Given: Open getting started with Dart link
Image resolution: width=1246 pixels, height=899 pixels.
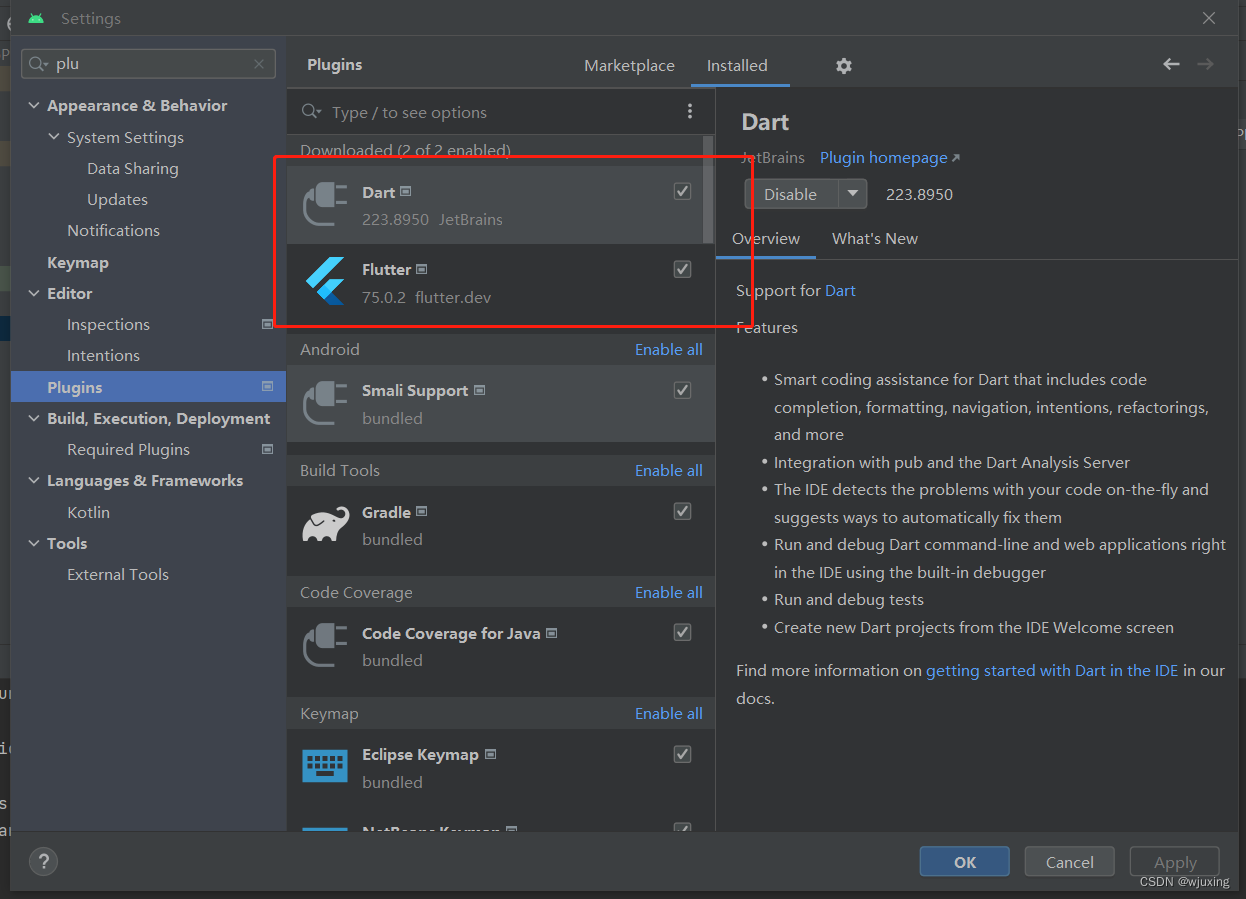Looking at the screenshot, I should tap(1052, 670).
